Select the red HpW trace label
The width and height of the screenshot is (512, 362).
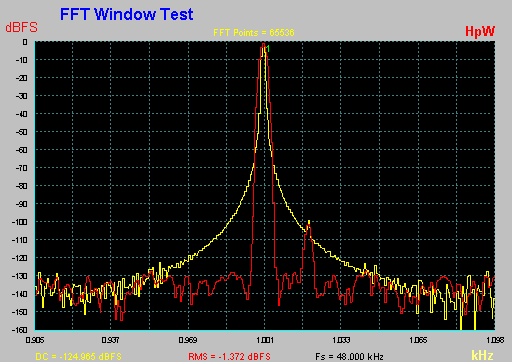coord(480,31)
